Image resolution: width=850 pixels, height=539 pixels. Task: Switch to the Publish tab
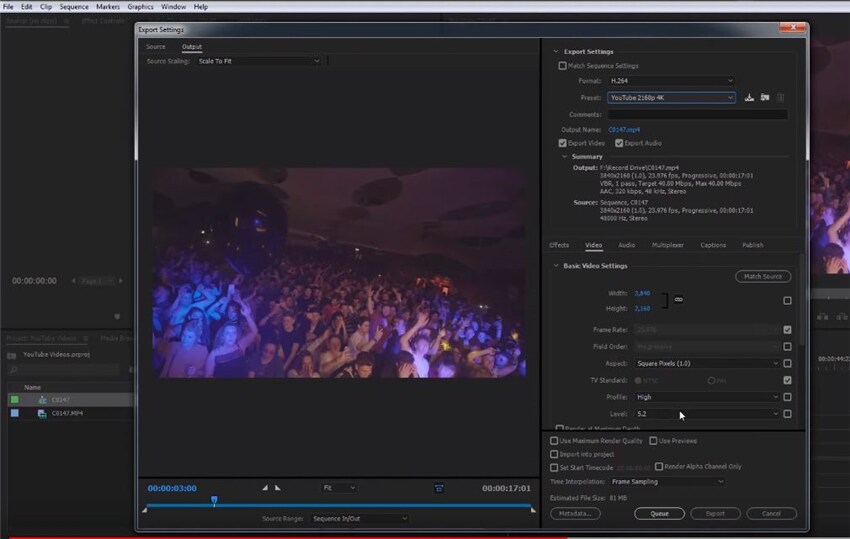click(753, 245)
